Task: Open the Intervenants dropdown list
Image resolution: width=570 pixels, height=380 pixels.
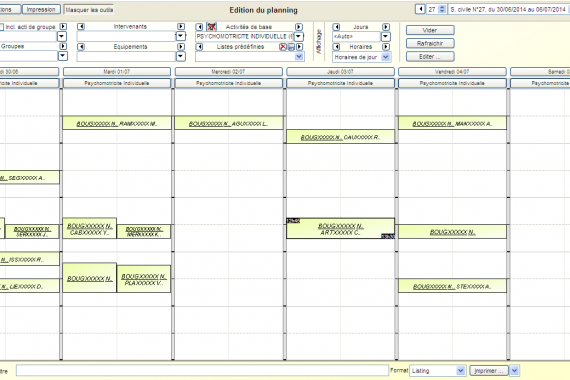Action: tap(180, 36)
